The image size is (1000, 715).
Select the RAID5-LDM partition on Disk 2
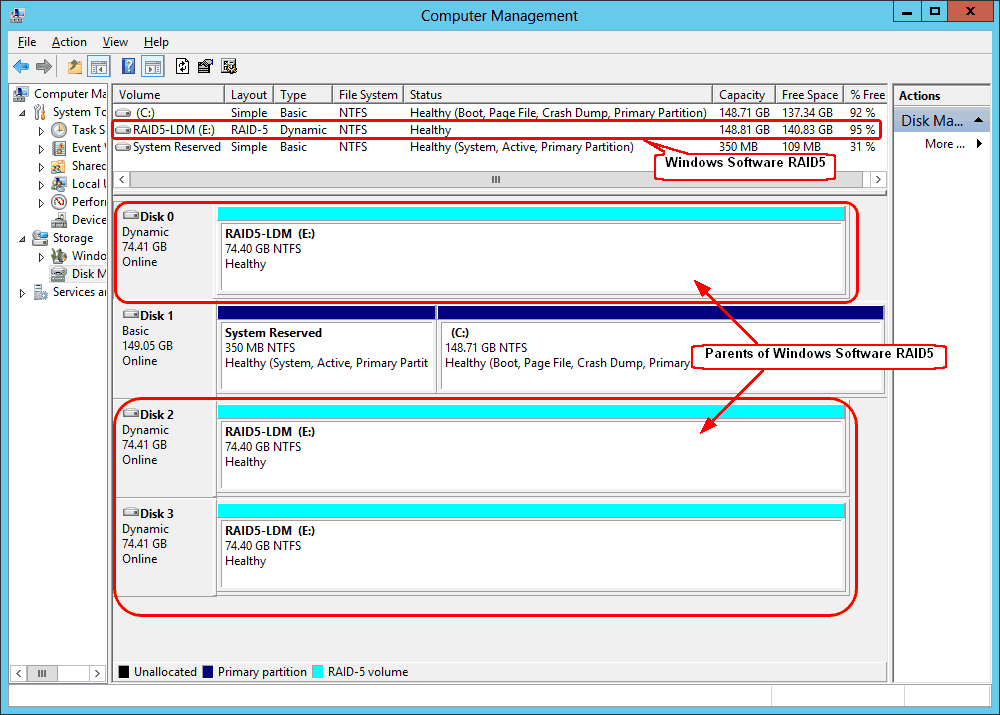tap(531, 449)
